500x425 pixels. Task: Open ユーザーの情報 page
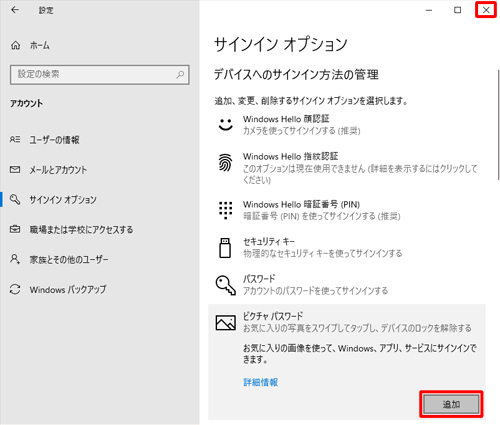click(x=54, y=140)
